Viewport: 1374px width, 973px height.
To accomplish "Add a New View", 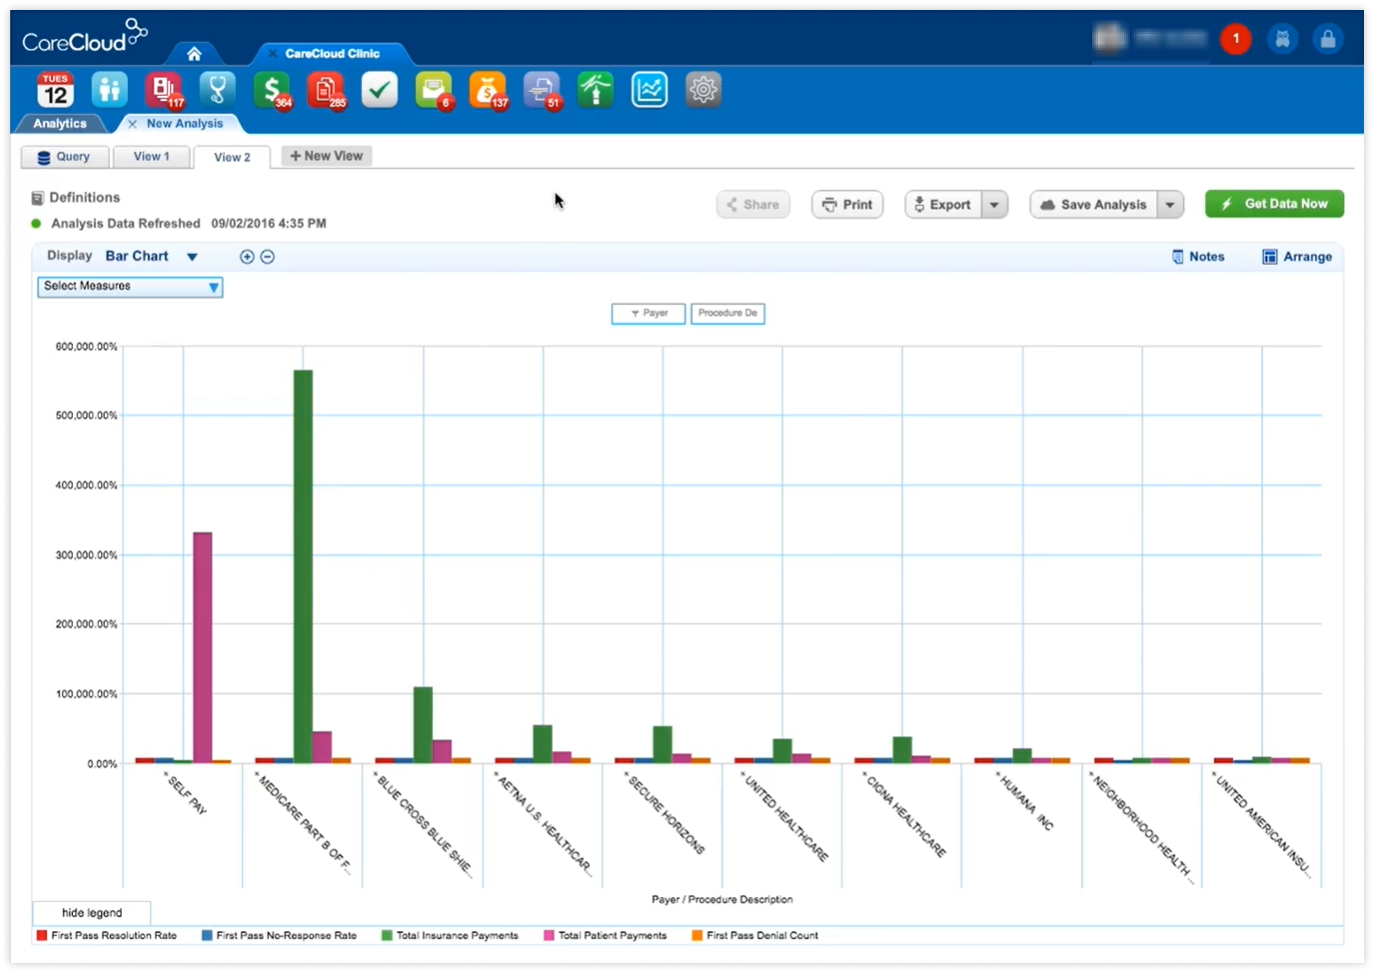I will pyautogui.click(x=326, y=156).
